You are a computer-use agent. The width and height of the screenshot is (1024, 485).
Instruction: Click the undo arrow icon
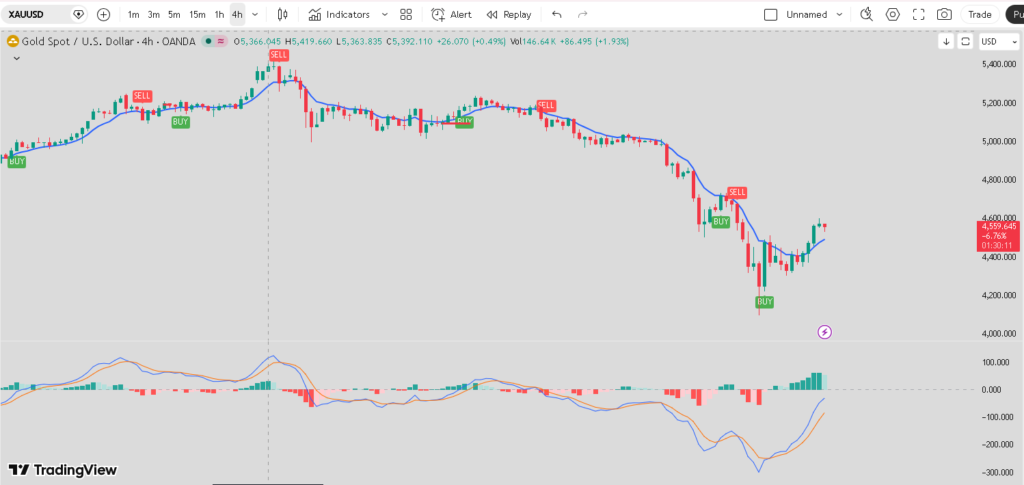click(x=557, y=15)
